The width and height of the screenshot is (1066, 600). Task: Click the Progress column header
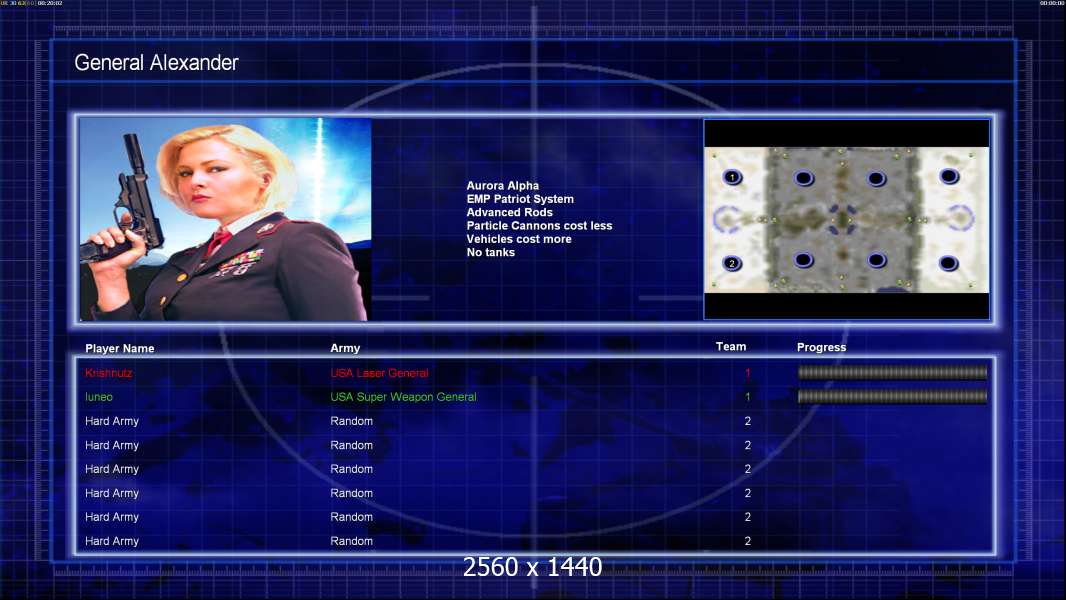click(x=821, y=347)
